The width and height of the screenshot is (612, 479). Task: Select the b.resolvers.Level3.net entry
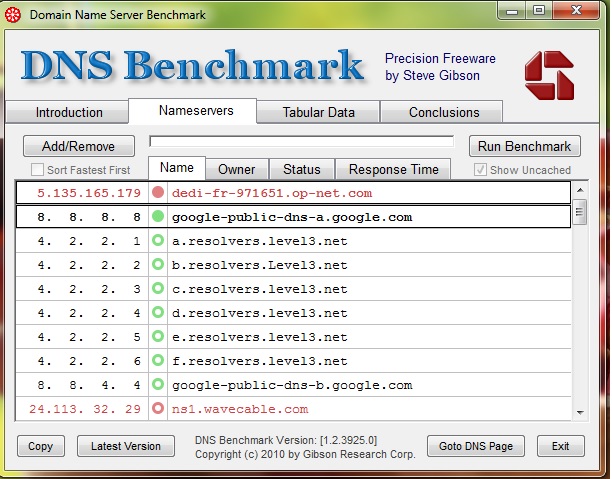tap(293, 265)
